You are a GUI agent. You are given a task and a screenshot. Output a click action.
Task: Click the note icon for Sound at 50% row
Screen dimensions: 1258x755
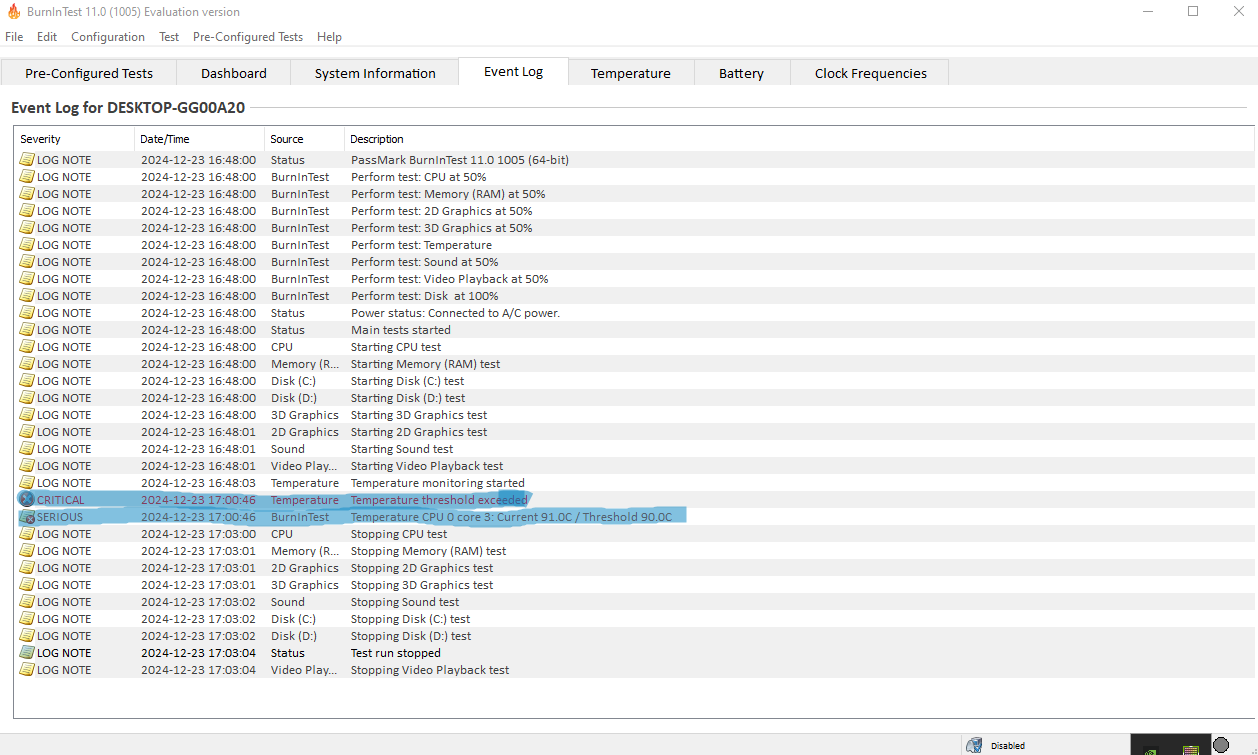pyautogui.click(x=27, y=262)
